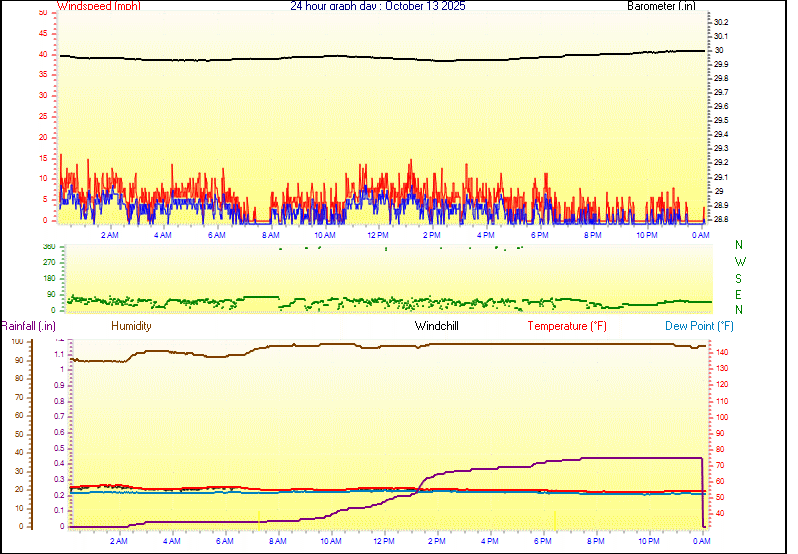Click the W wind direction letter
Viewport: 798px width, 554px height.
[x=739, y=262]
